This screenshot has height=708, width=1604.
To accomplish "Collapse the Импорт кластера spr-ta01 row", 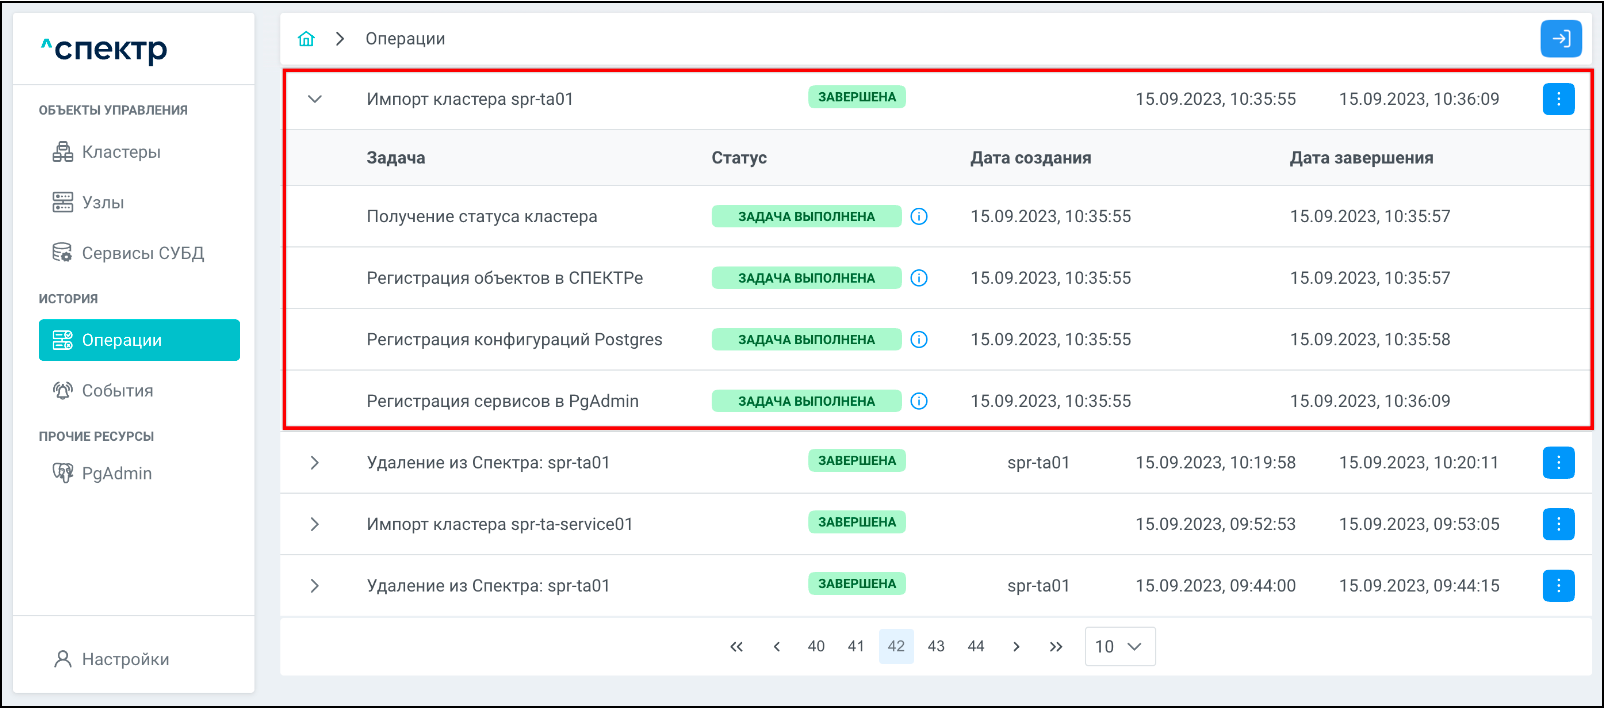I will coord(315,99).
